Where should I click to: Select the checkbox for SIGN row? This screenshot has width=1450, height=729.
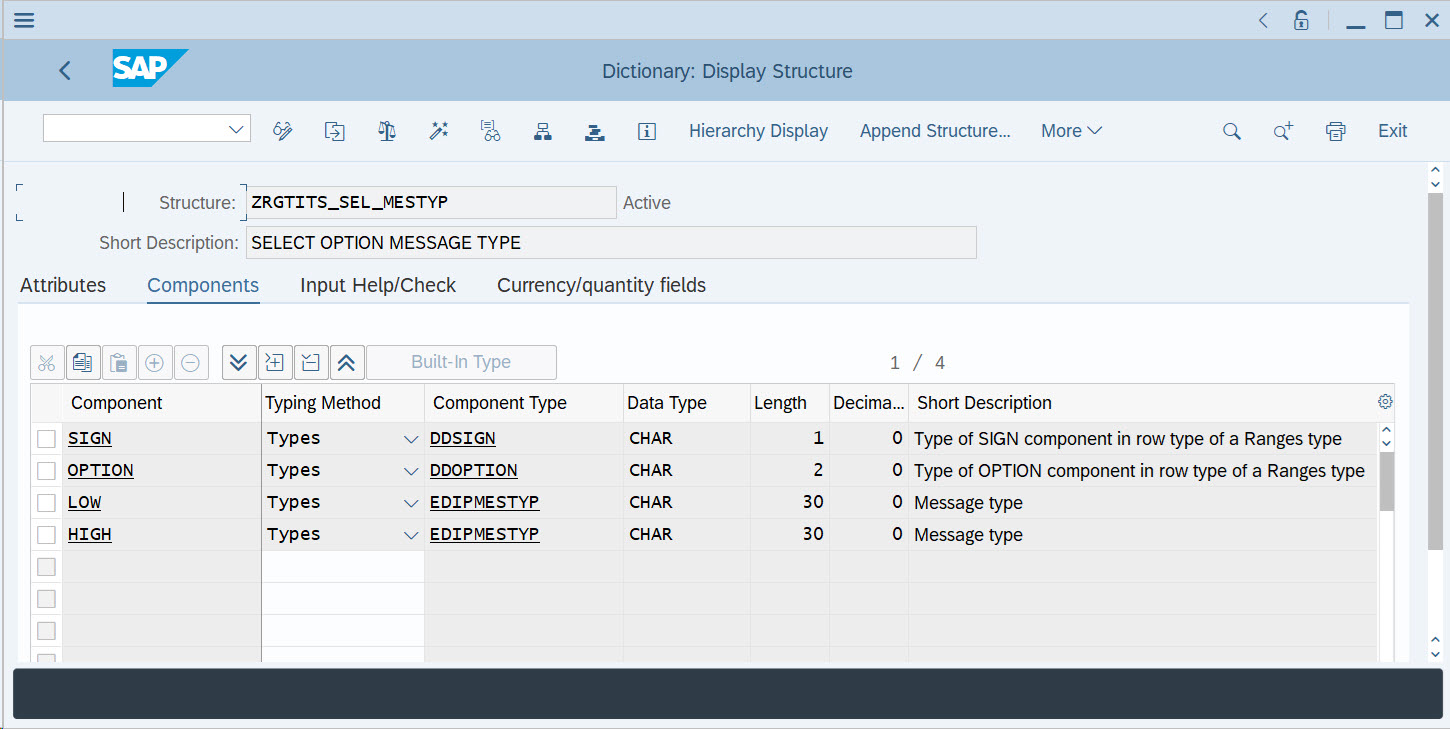[46, 439]
